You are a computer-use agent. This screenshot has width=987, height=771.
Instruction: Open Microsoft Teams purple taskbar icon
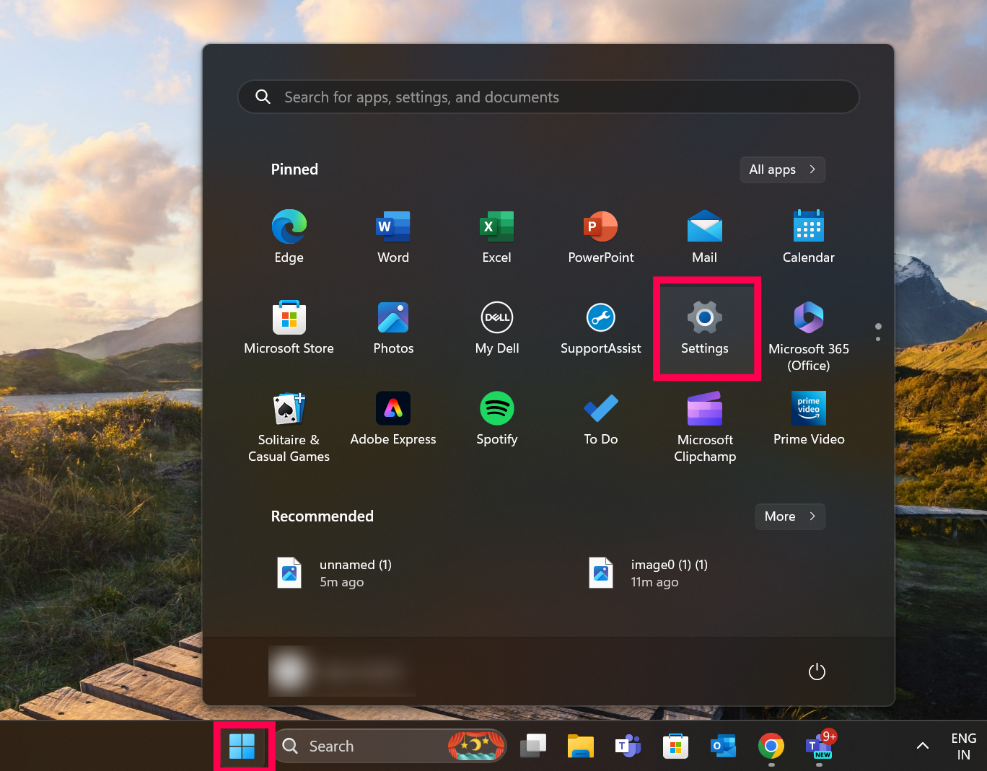point(628,746)
